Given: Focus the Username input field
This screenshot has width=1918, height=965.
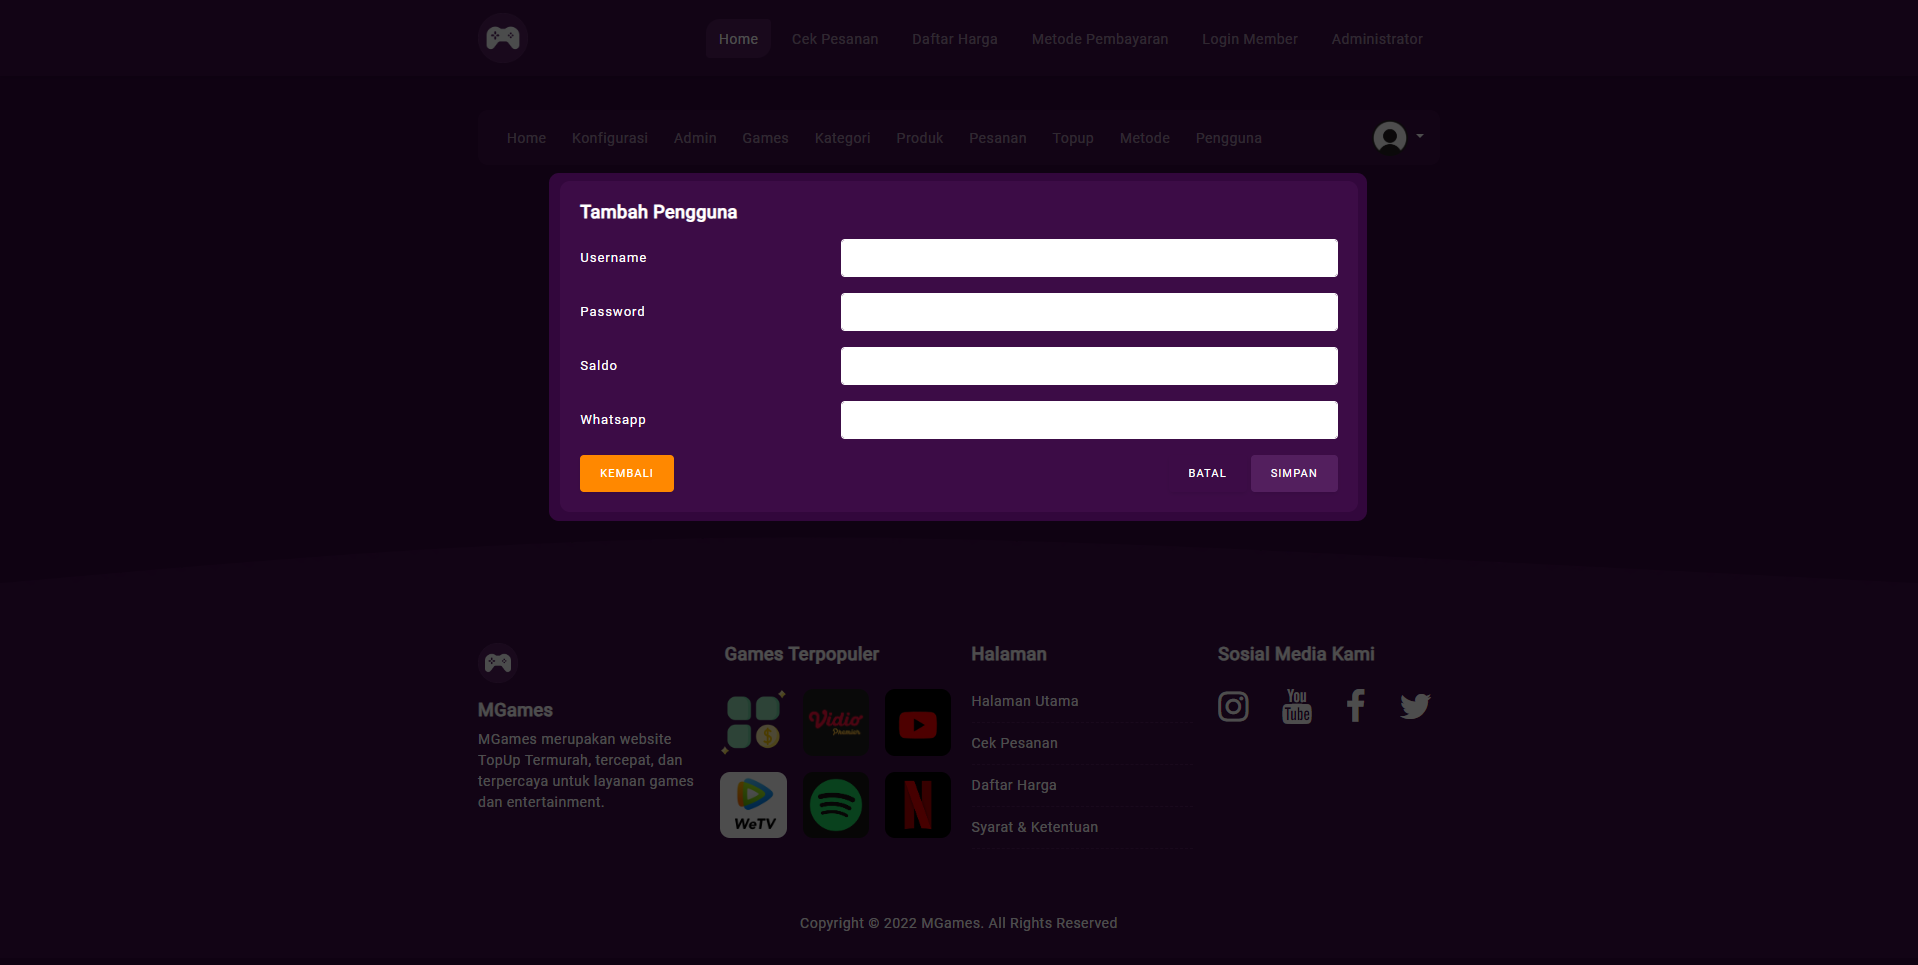Looking at the screenshot, I should 1089,258.
